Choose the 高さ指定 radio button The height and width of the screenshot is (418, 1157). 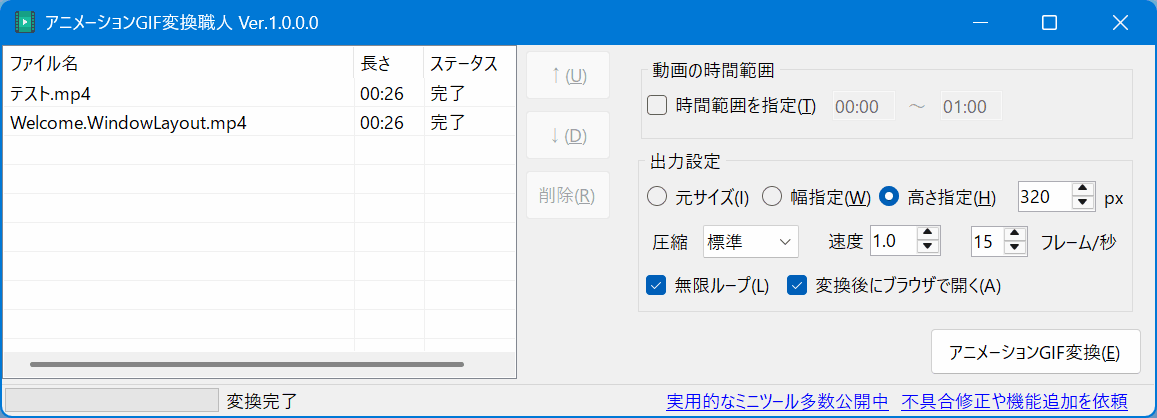coord(889,197)
